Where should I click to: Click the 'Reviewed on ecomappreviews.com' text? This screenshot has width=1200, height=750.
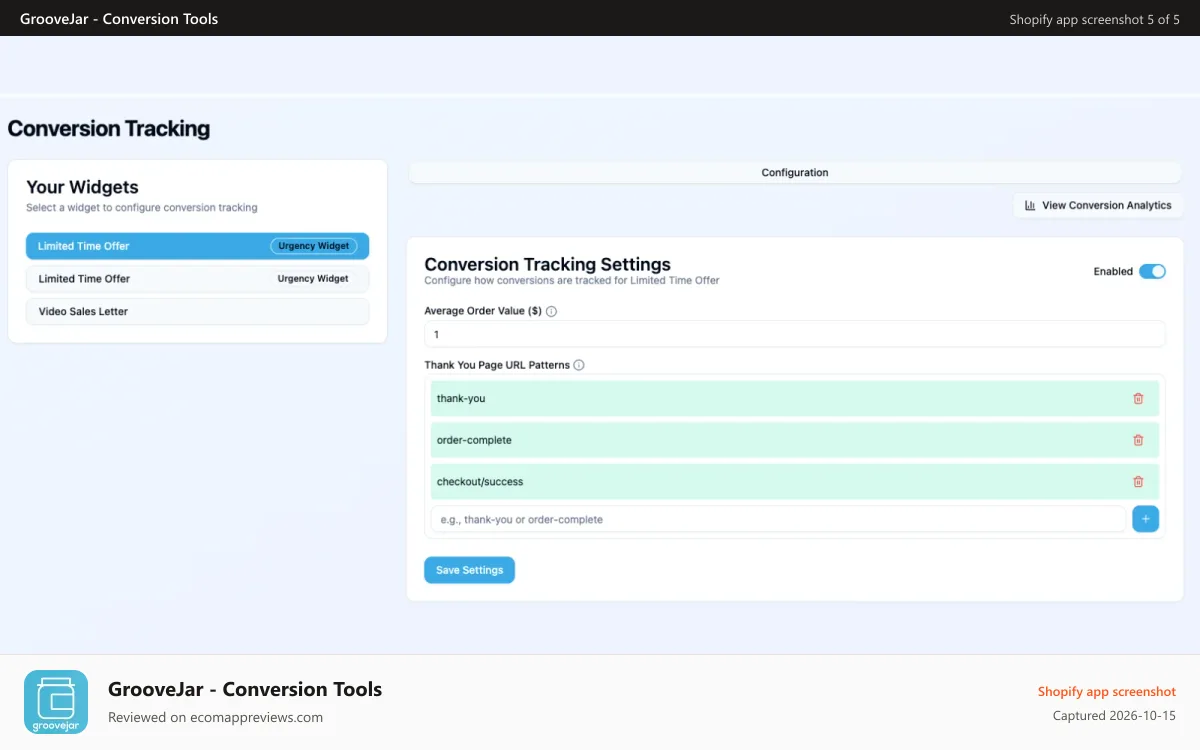point(215,717)
